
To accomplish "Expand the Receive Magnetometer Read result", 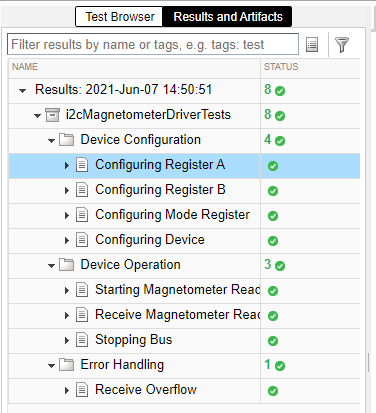I will [x=67, y=315].
